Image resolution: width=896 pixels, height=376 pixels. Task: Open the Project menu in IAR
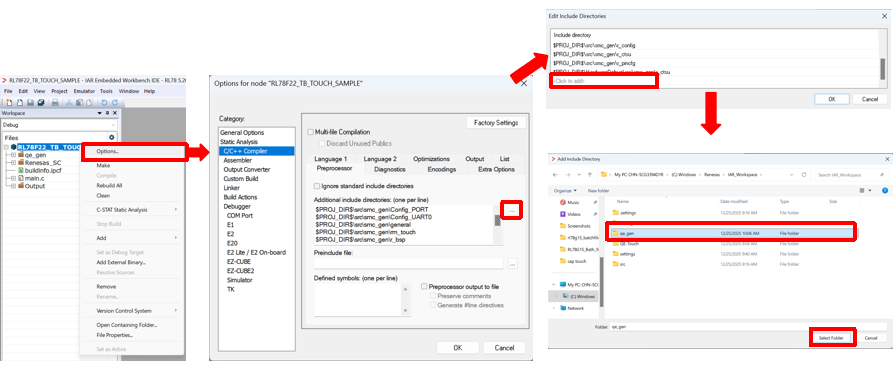[x=59, y=91]
